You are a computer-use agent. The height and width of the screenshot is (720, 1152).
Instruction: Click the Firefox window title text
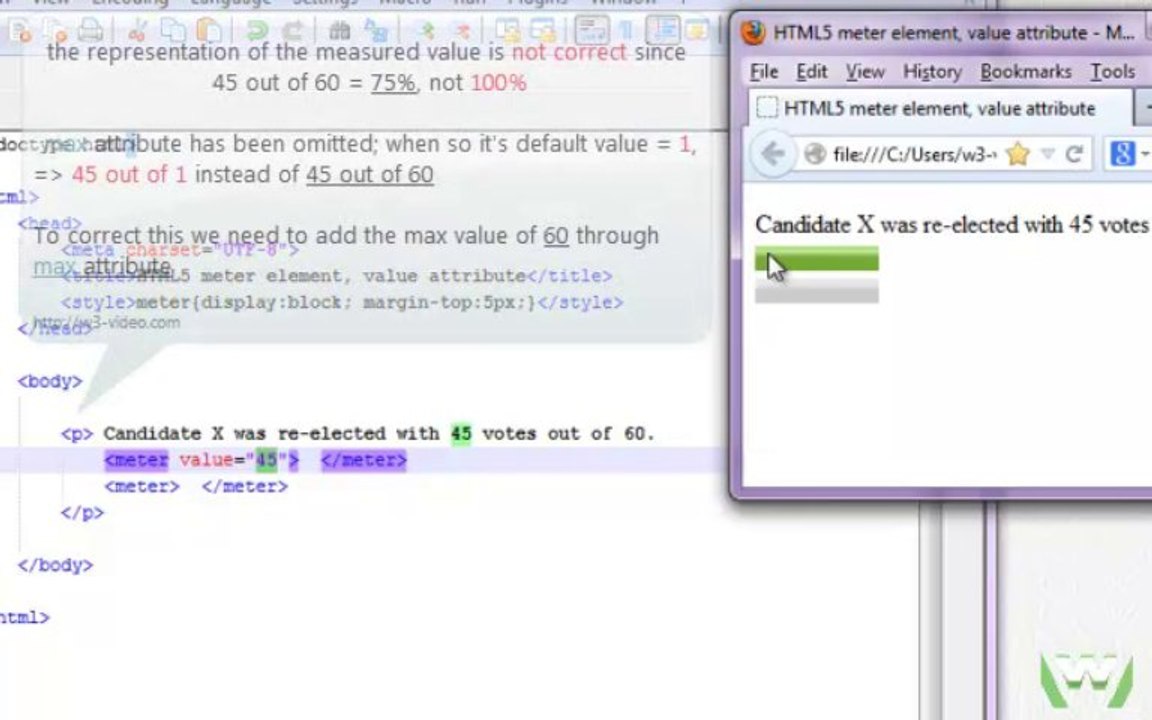click(954, 32)
